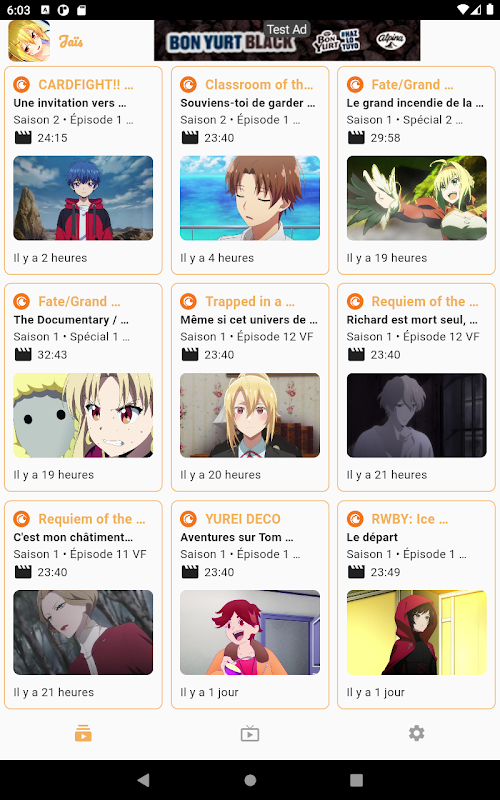
Task: Click Crunchyroll icon on Trapped in a card
Action: 188,302
